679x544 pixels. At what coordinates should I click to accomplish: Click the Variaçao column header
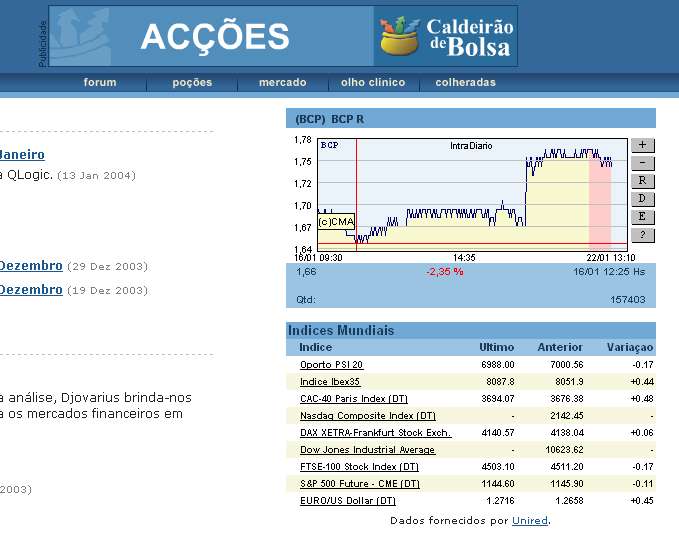(x=630, y=347)
